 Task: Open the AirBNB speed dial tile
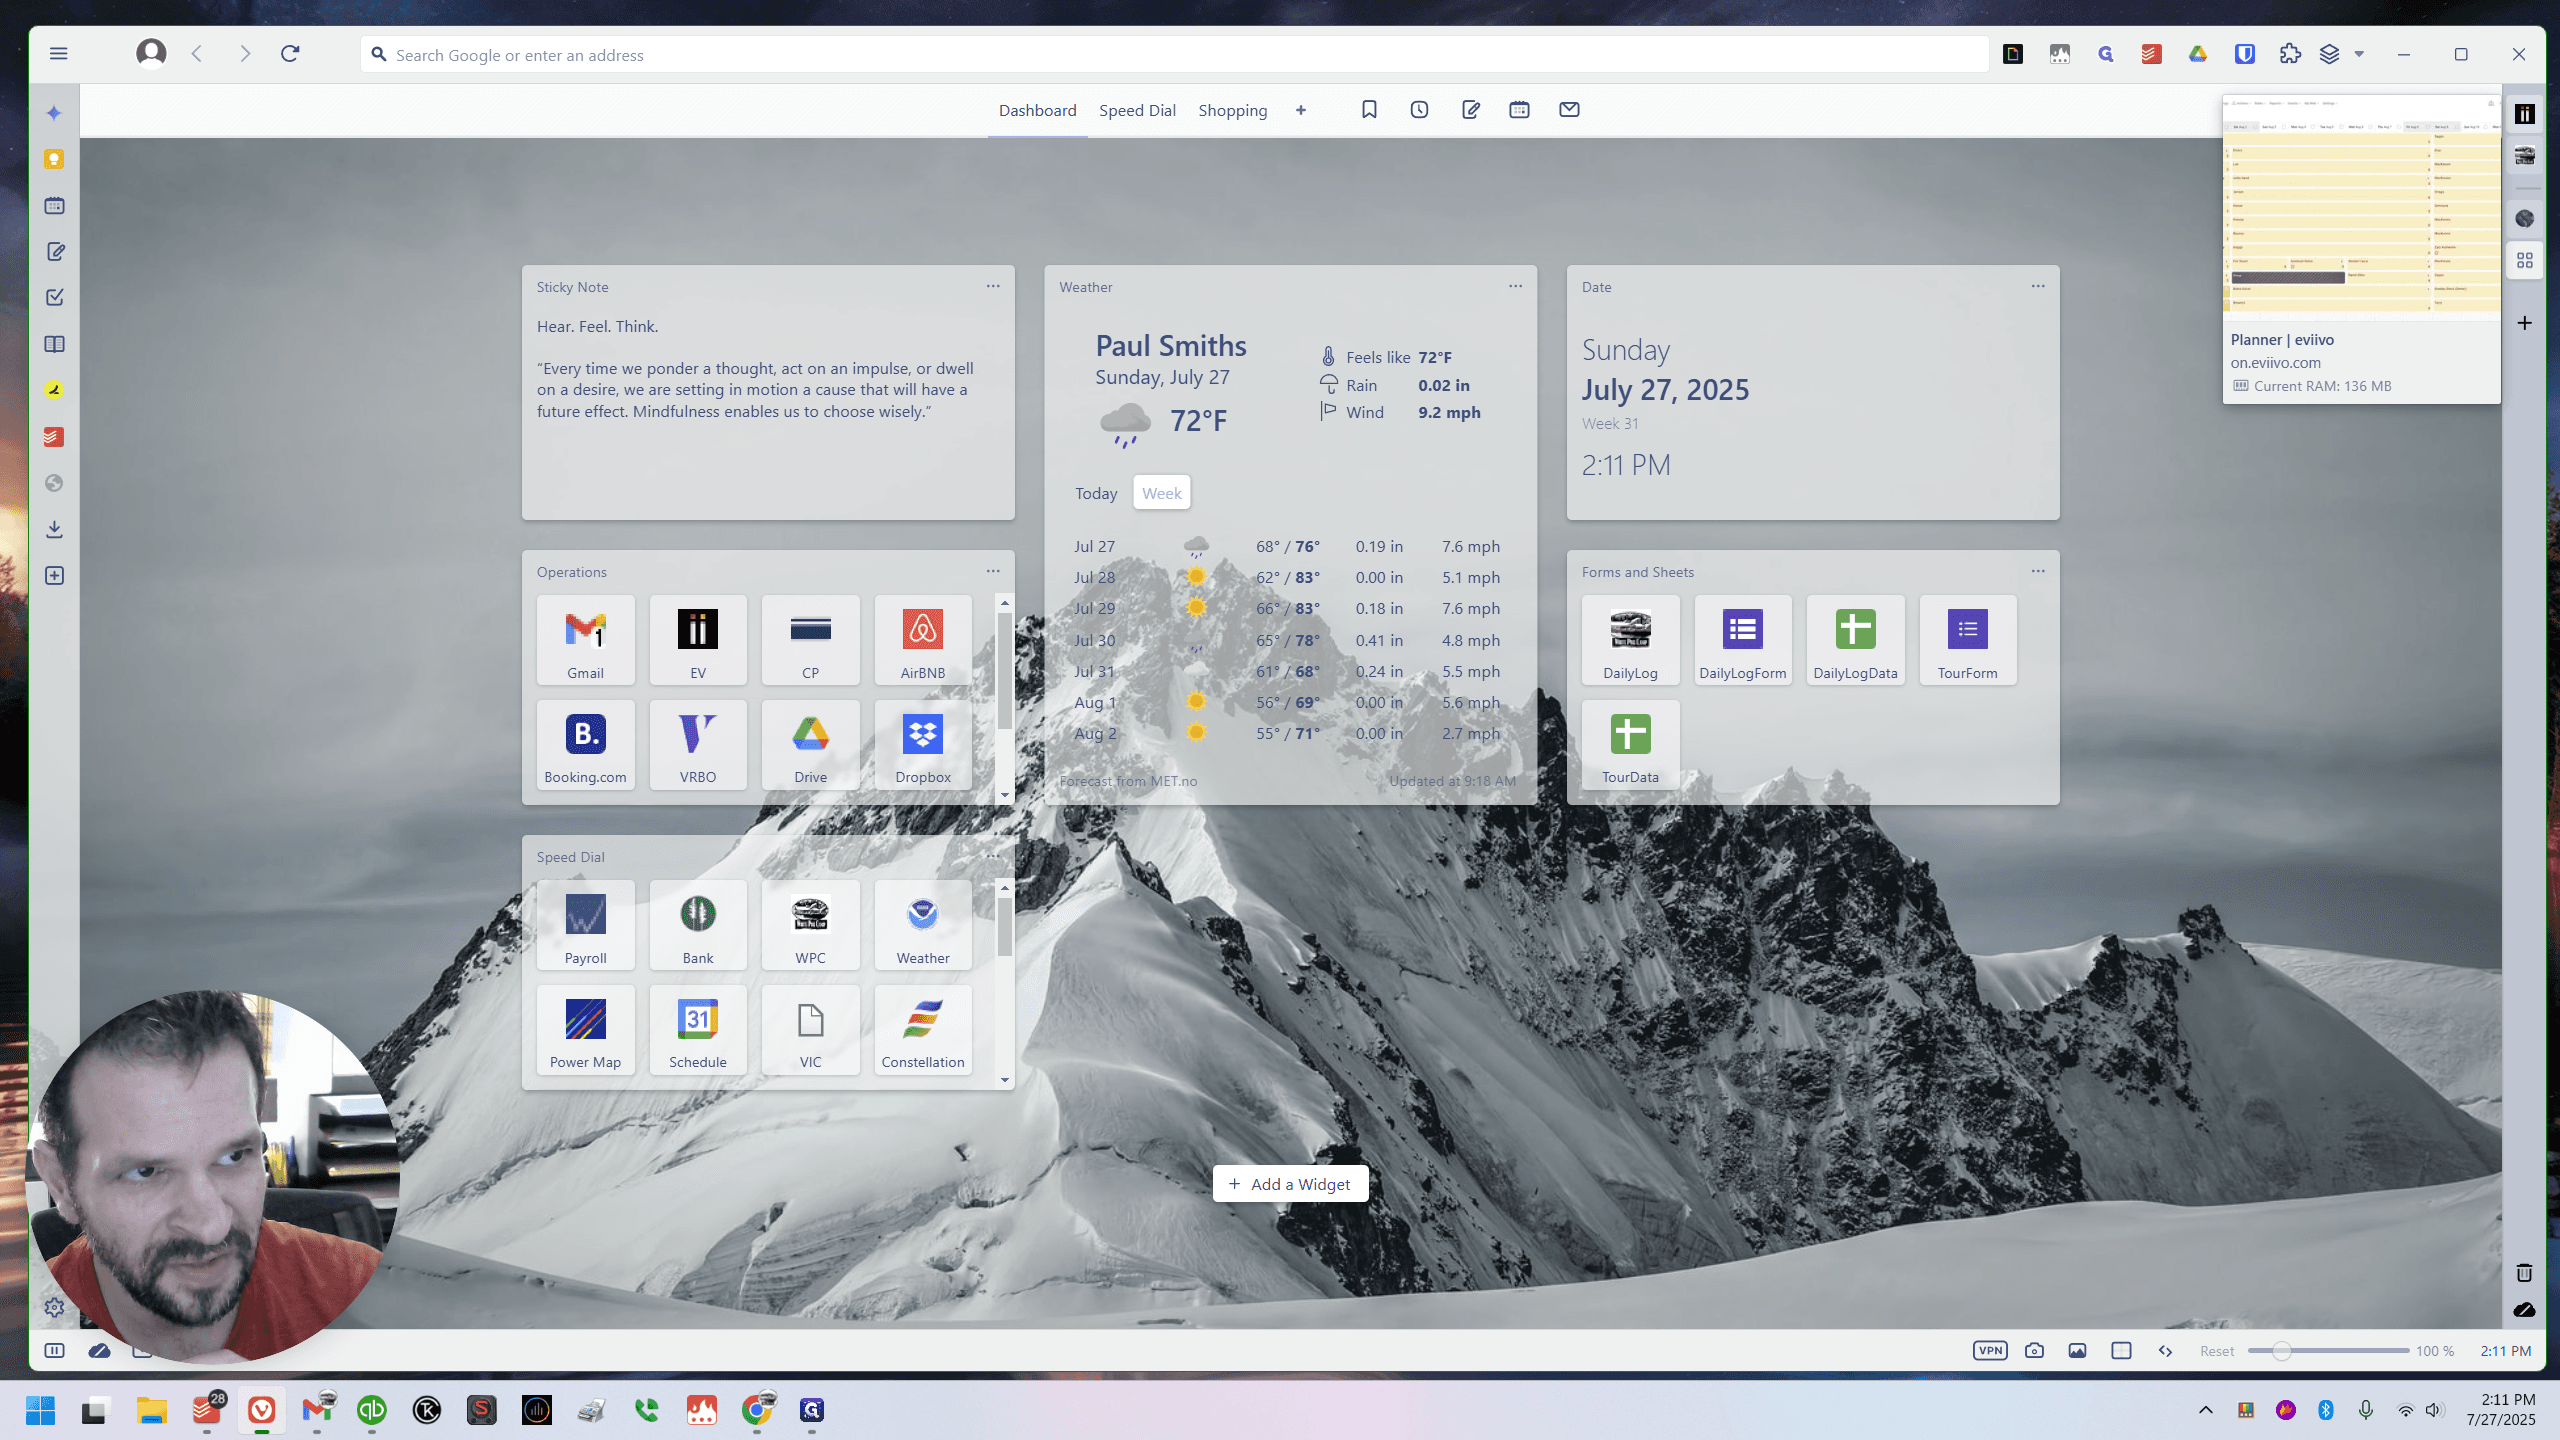922,640
